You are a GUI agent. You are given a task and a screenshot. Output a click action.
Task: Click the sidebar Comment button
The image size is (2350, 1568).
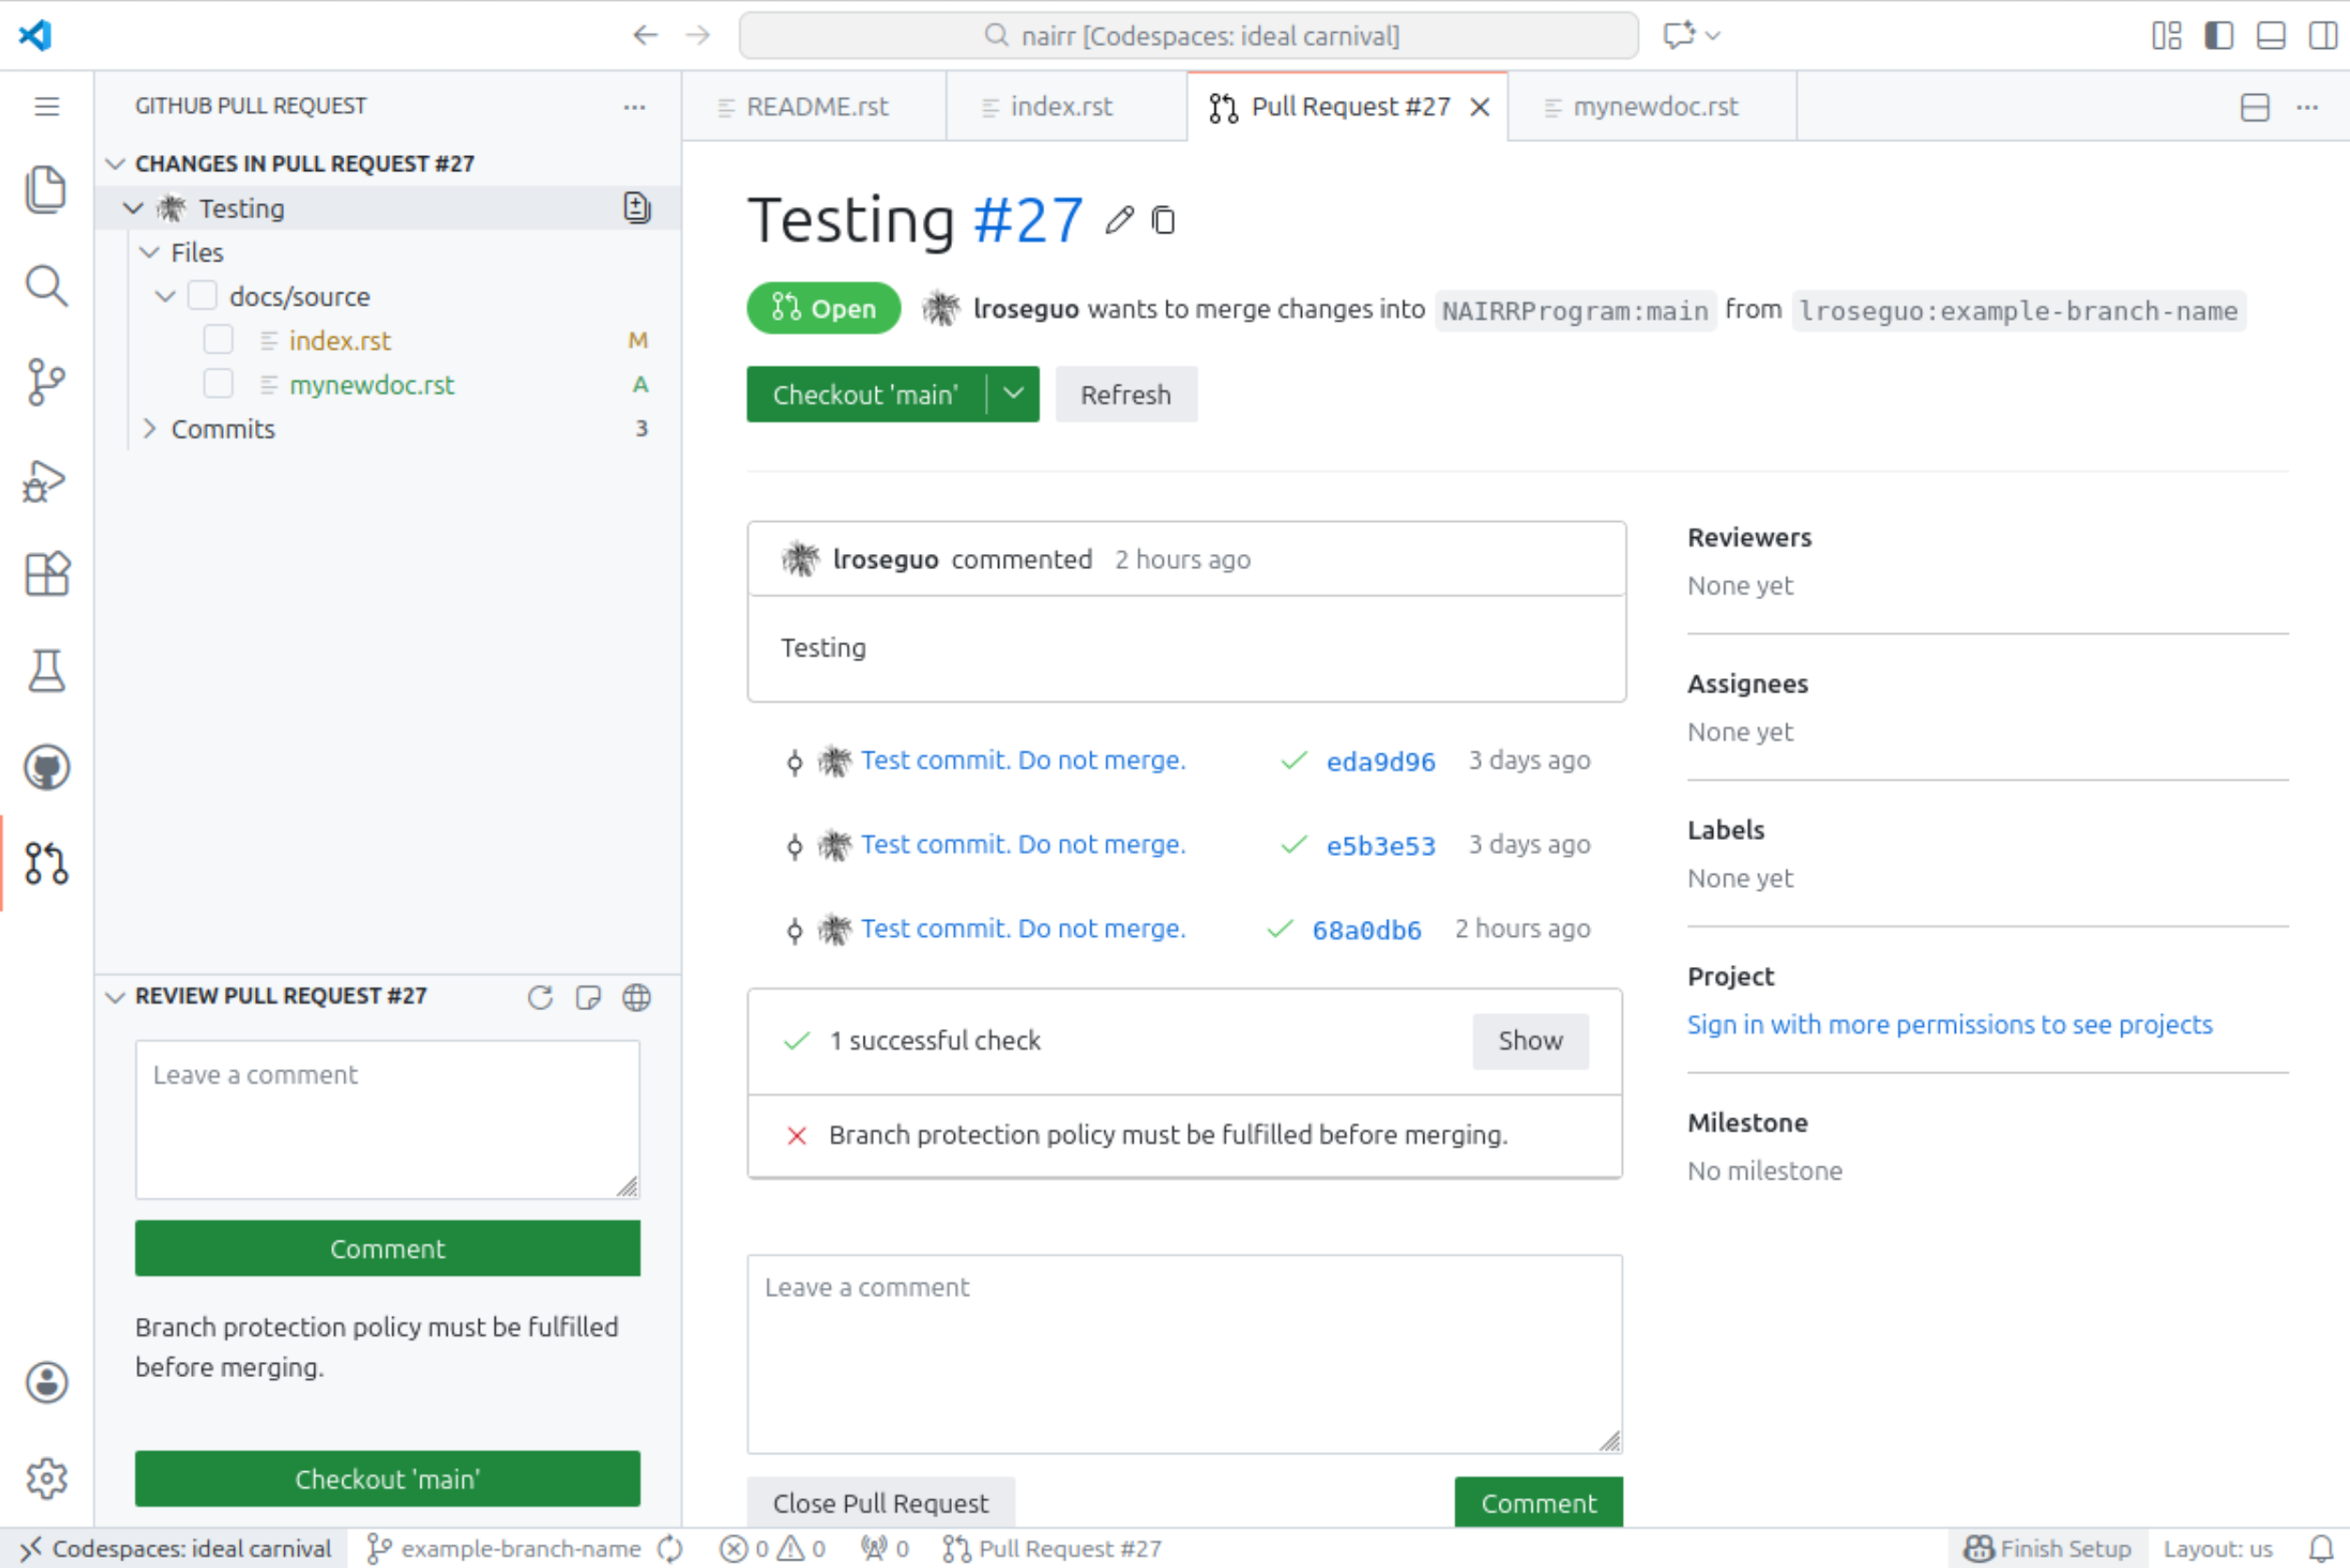388,1248
